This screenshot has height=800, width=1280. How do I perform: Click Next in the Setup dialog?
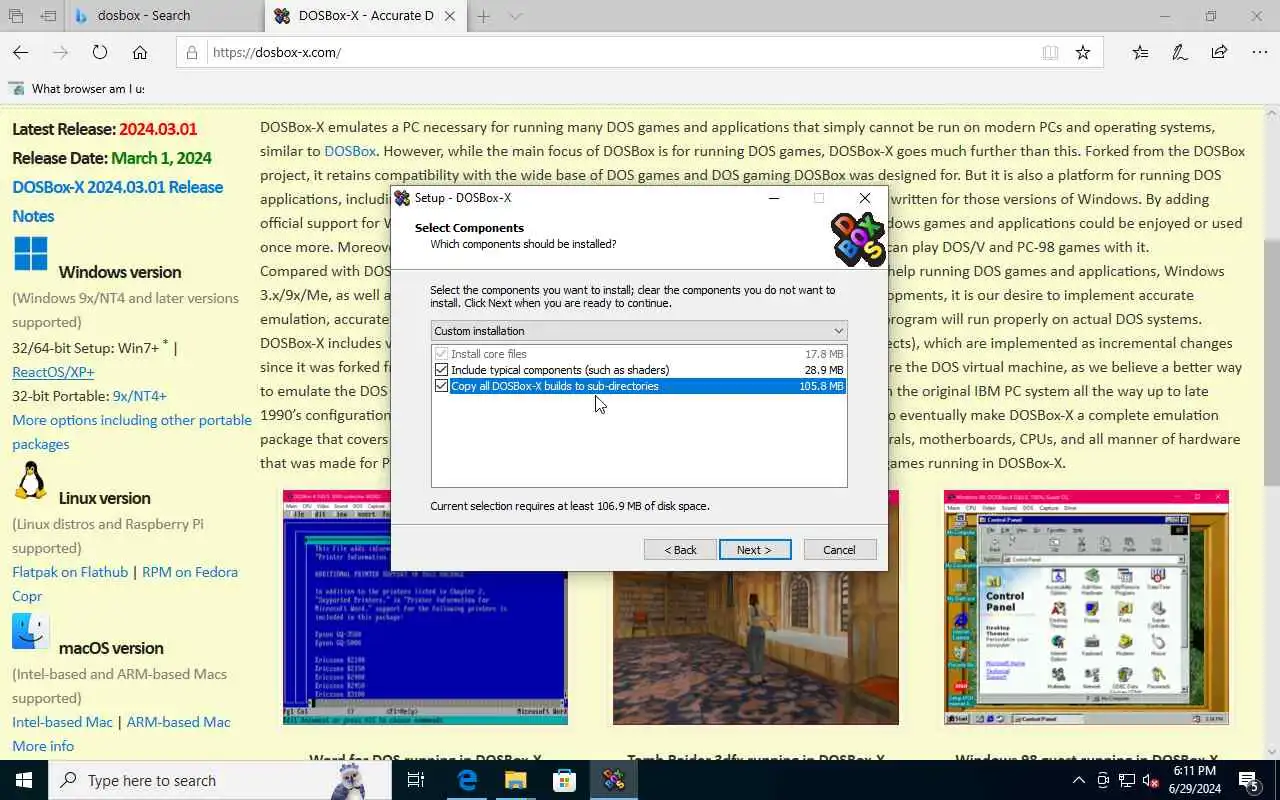point(755,550)
